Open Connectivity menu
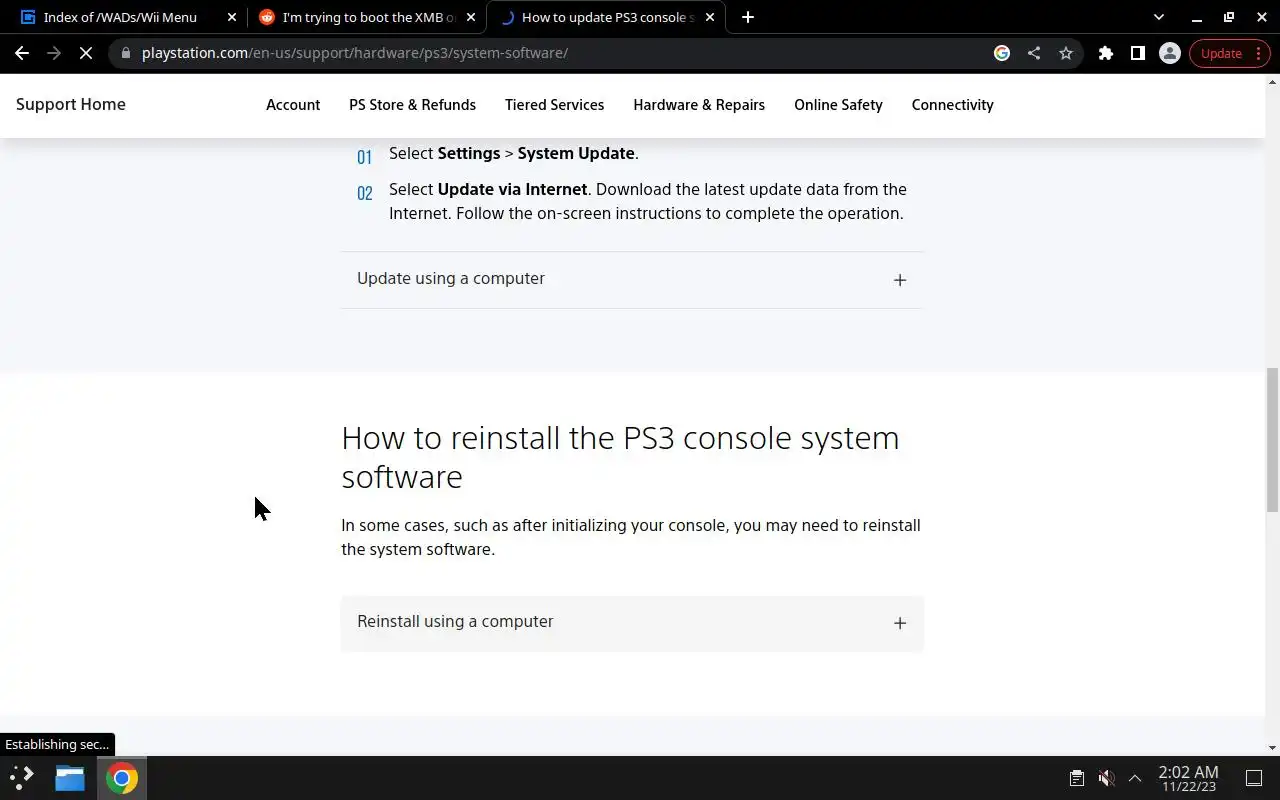 (x=952, y=105)
